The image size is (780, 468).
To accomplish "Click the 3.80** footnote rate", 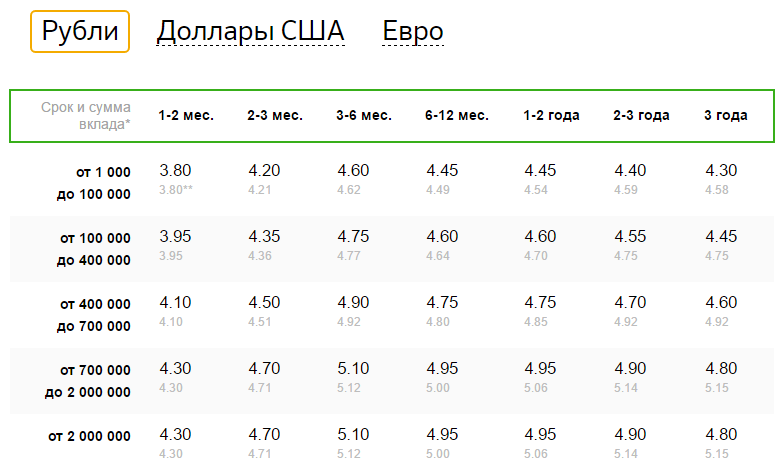I will (176, 190).
